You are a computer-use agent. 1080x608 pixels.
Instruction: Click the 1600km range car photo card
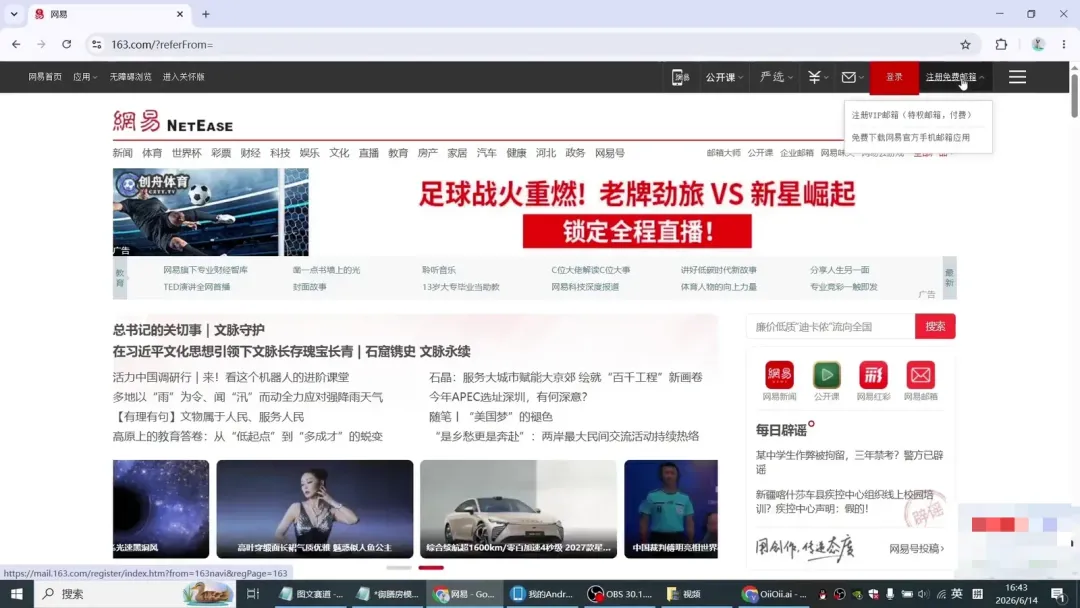point(518,509)
